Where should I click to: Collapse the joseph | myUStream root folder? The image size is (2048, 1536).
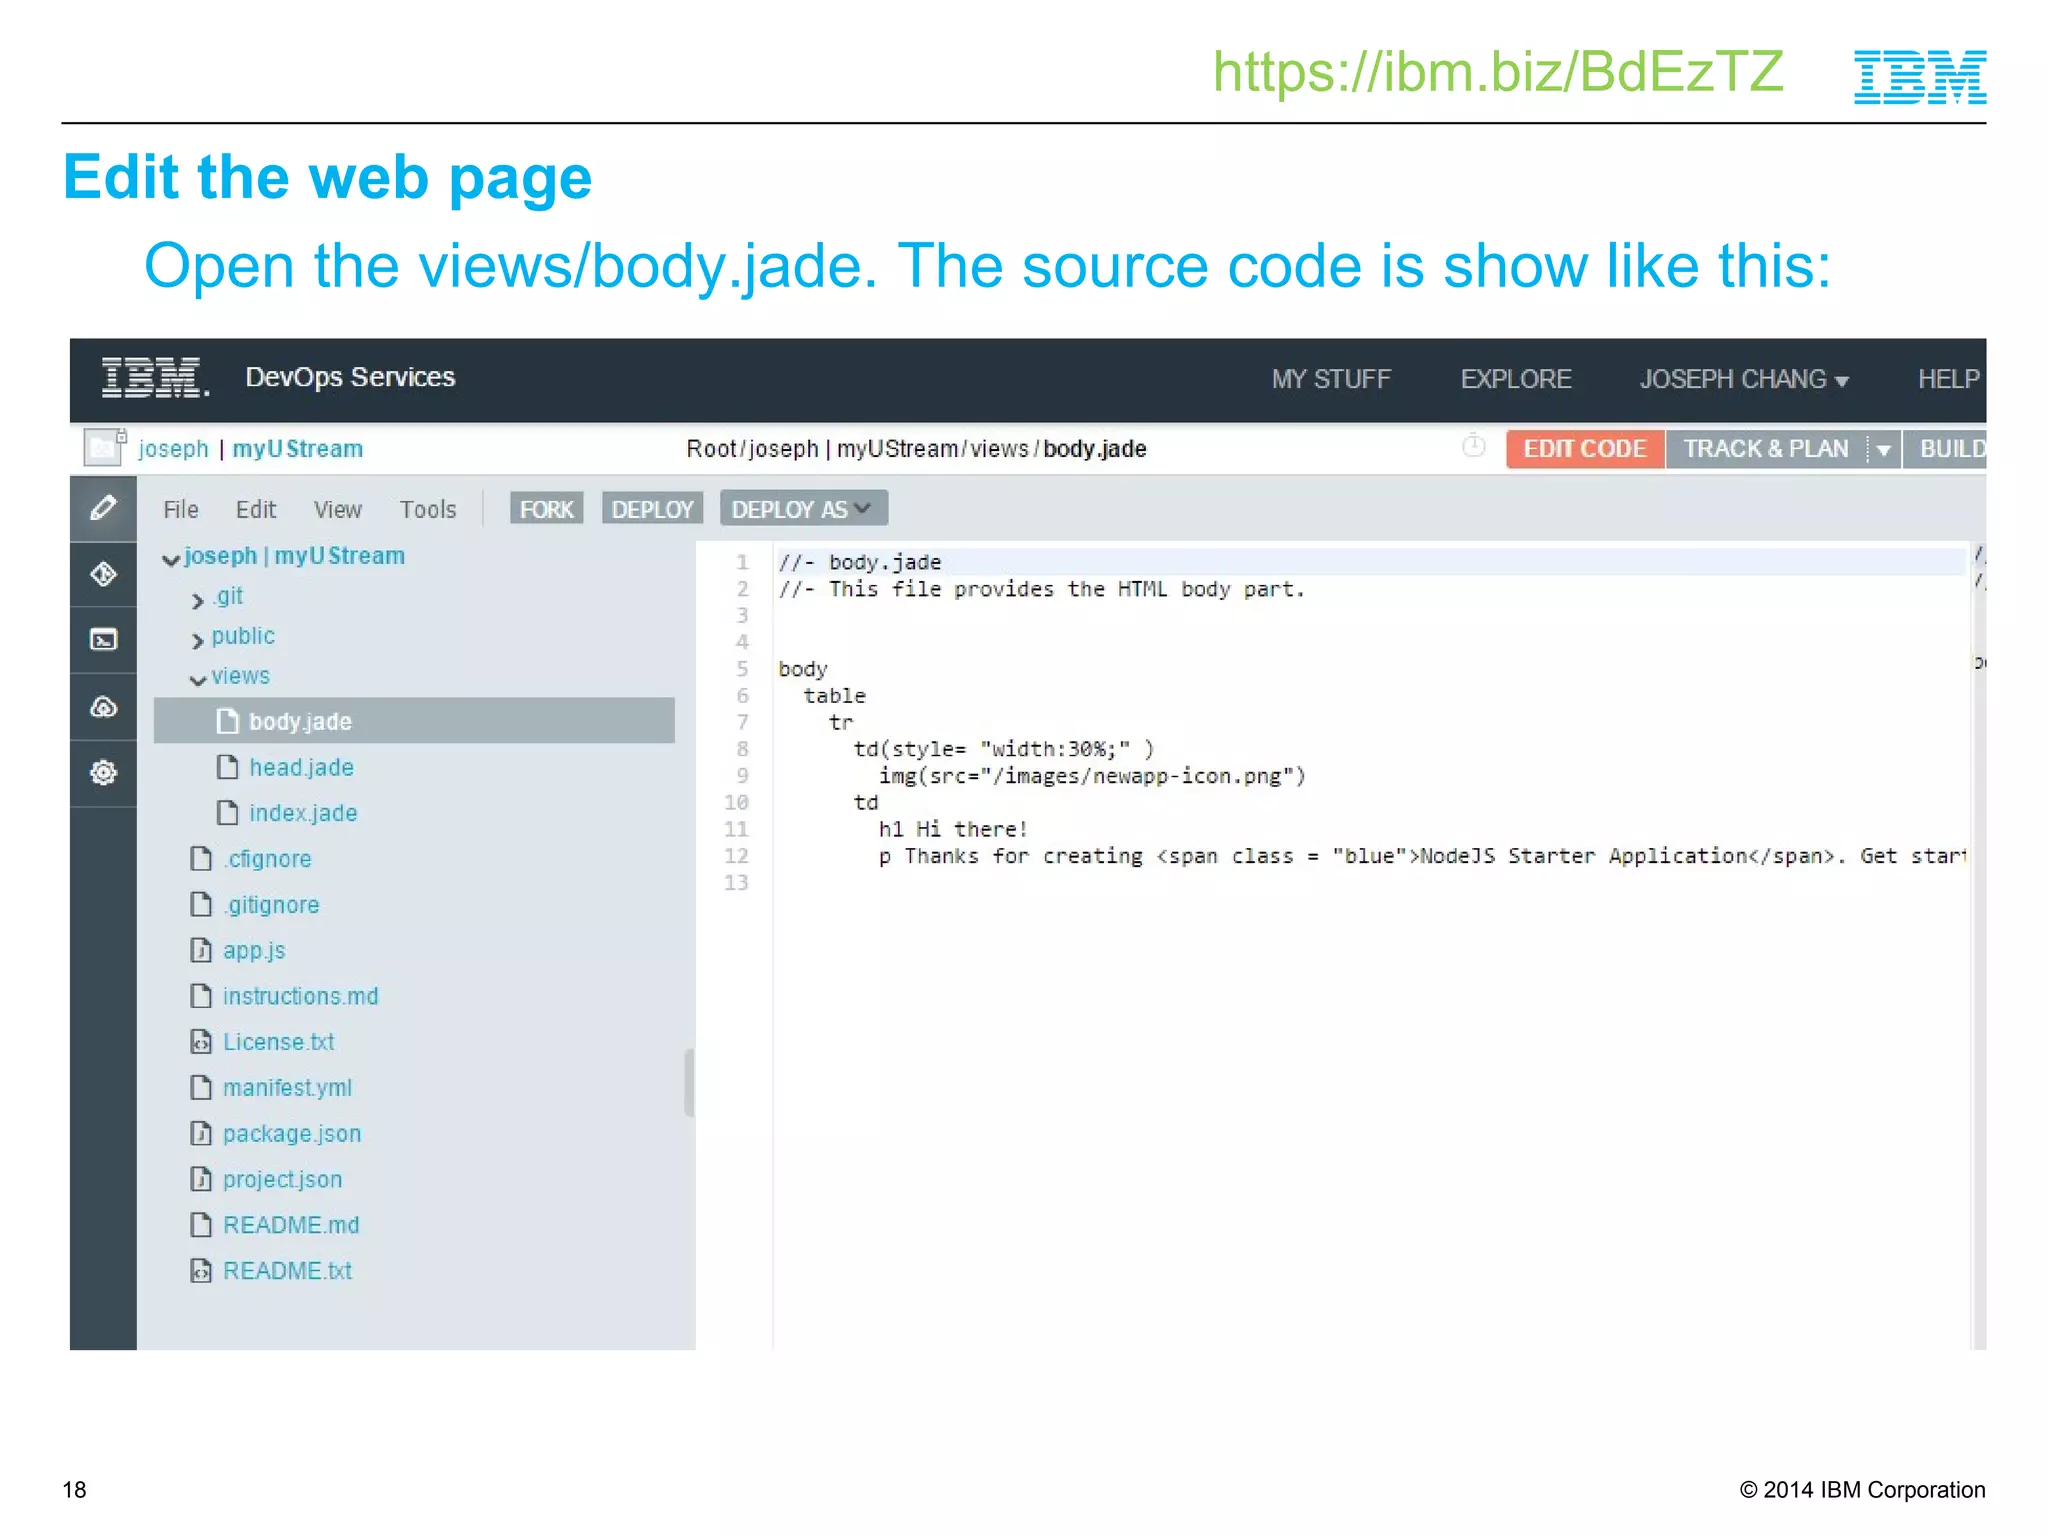pos(171,559)
